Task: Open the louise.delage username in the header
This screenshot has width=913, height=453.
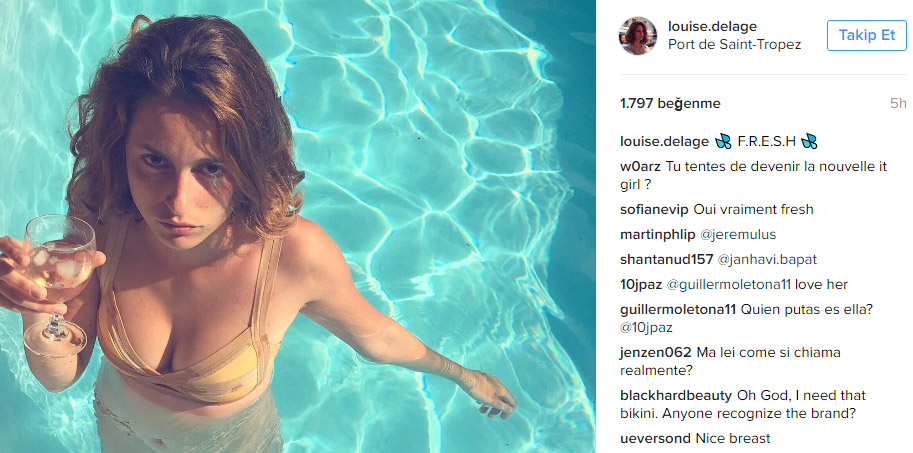Action: (x=712, y=26)
